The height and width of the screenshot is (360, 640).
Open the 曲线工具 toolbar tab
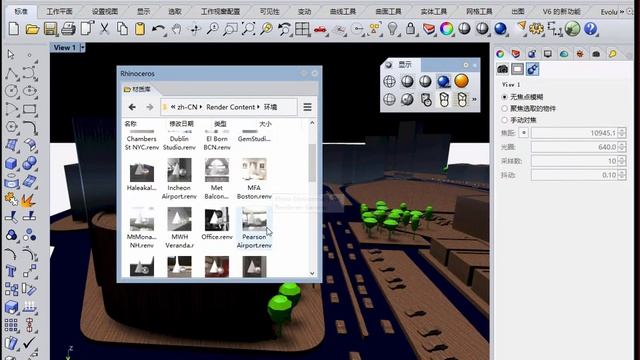(343, 11)
